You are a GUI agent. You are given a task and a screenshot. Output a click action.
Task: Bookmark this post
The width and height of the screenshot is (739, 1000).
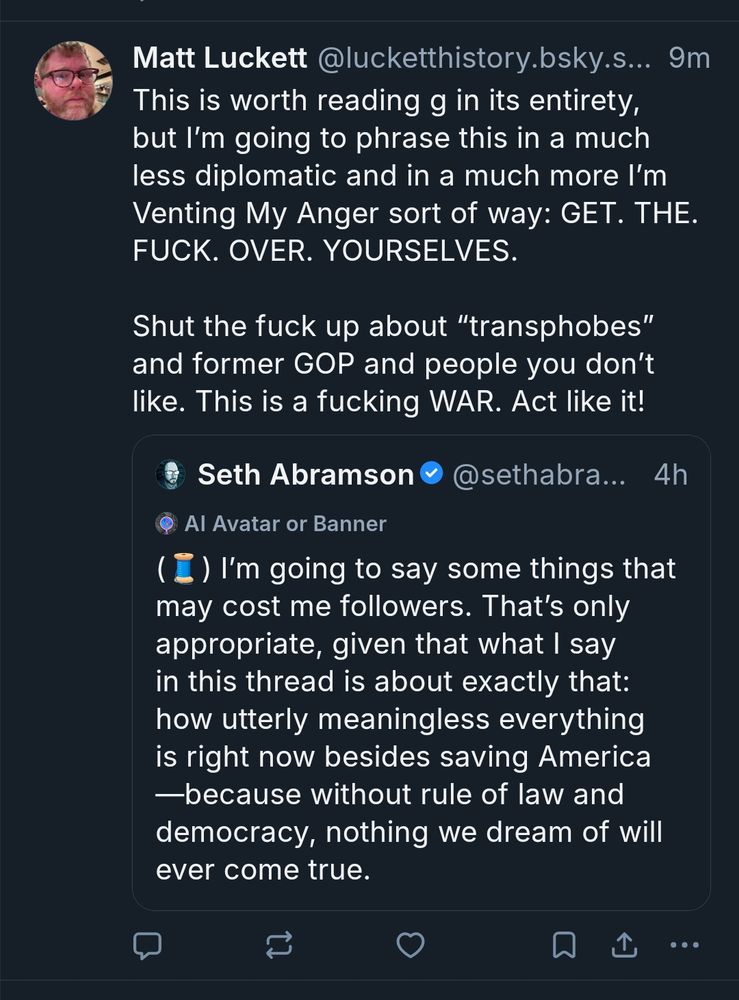[x=565, y=942]
